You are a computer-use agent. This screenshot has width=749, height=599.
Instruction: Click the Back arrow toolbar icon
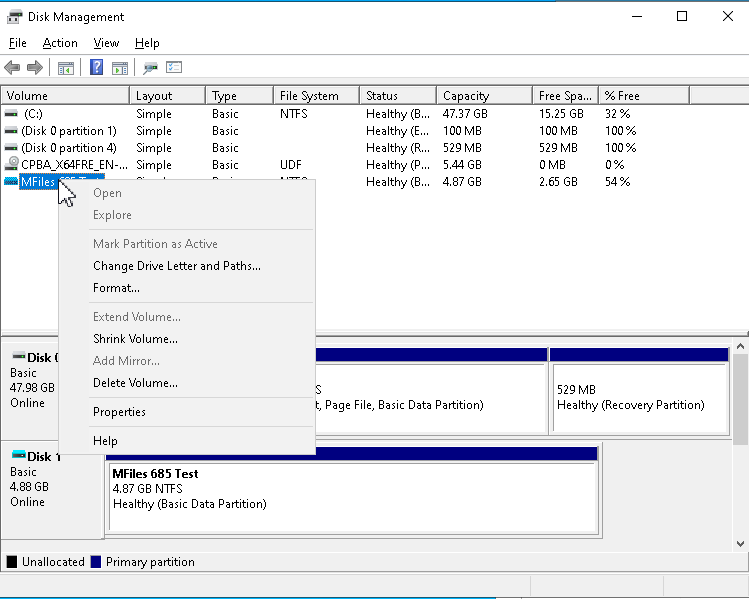(x=12, y=68)
